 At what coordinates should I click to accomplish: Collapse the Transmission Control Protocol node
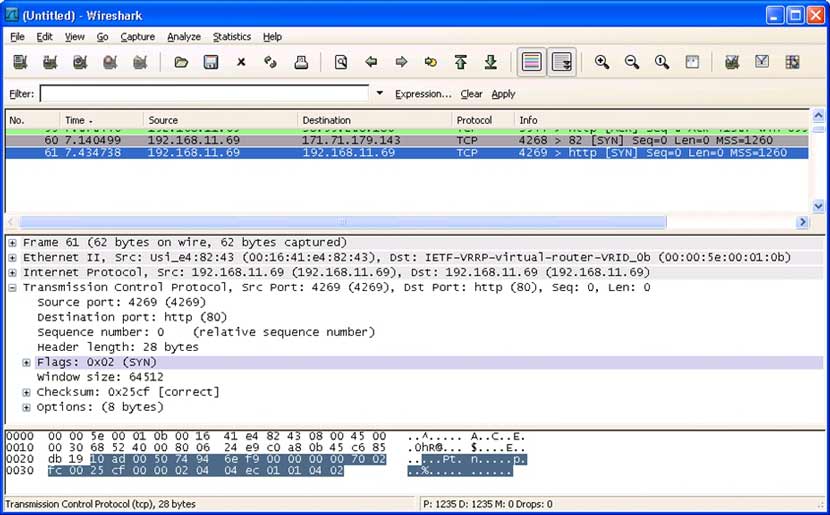point(12,288)
